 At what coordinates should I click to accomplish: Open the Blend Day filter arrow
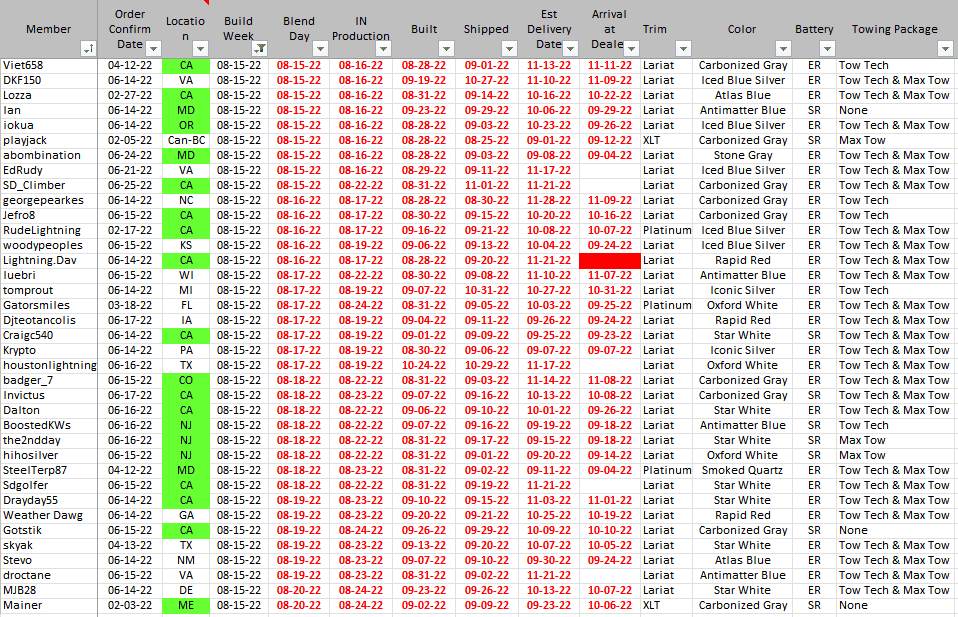tap(318, 48)
